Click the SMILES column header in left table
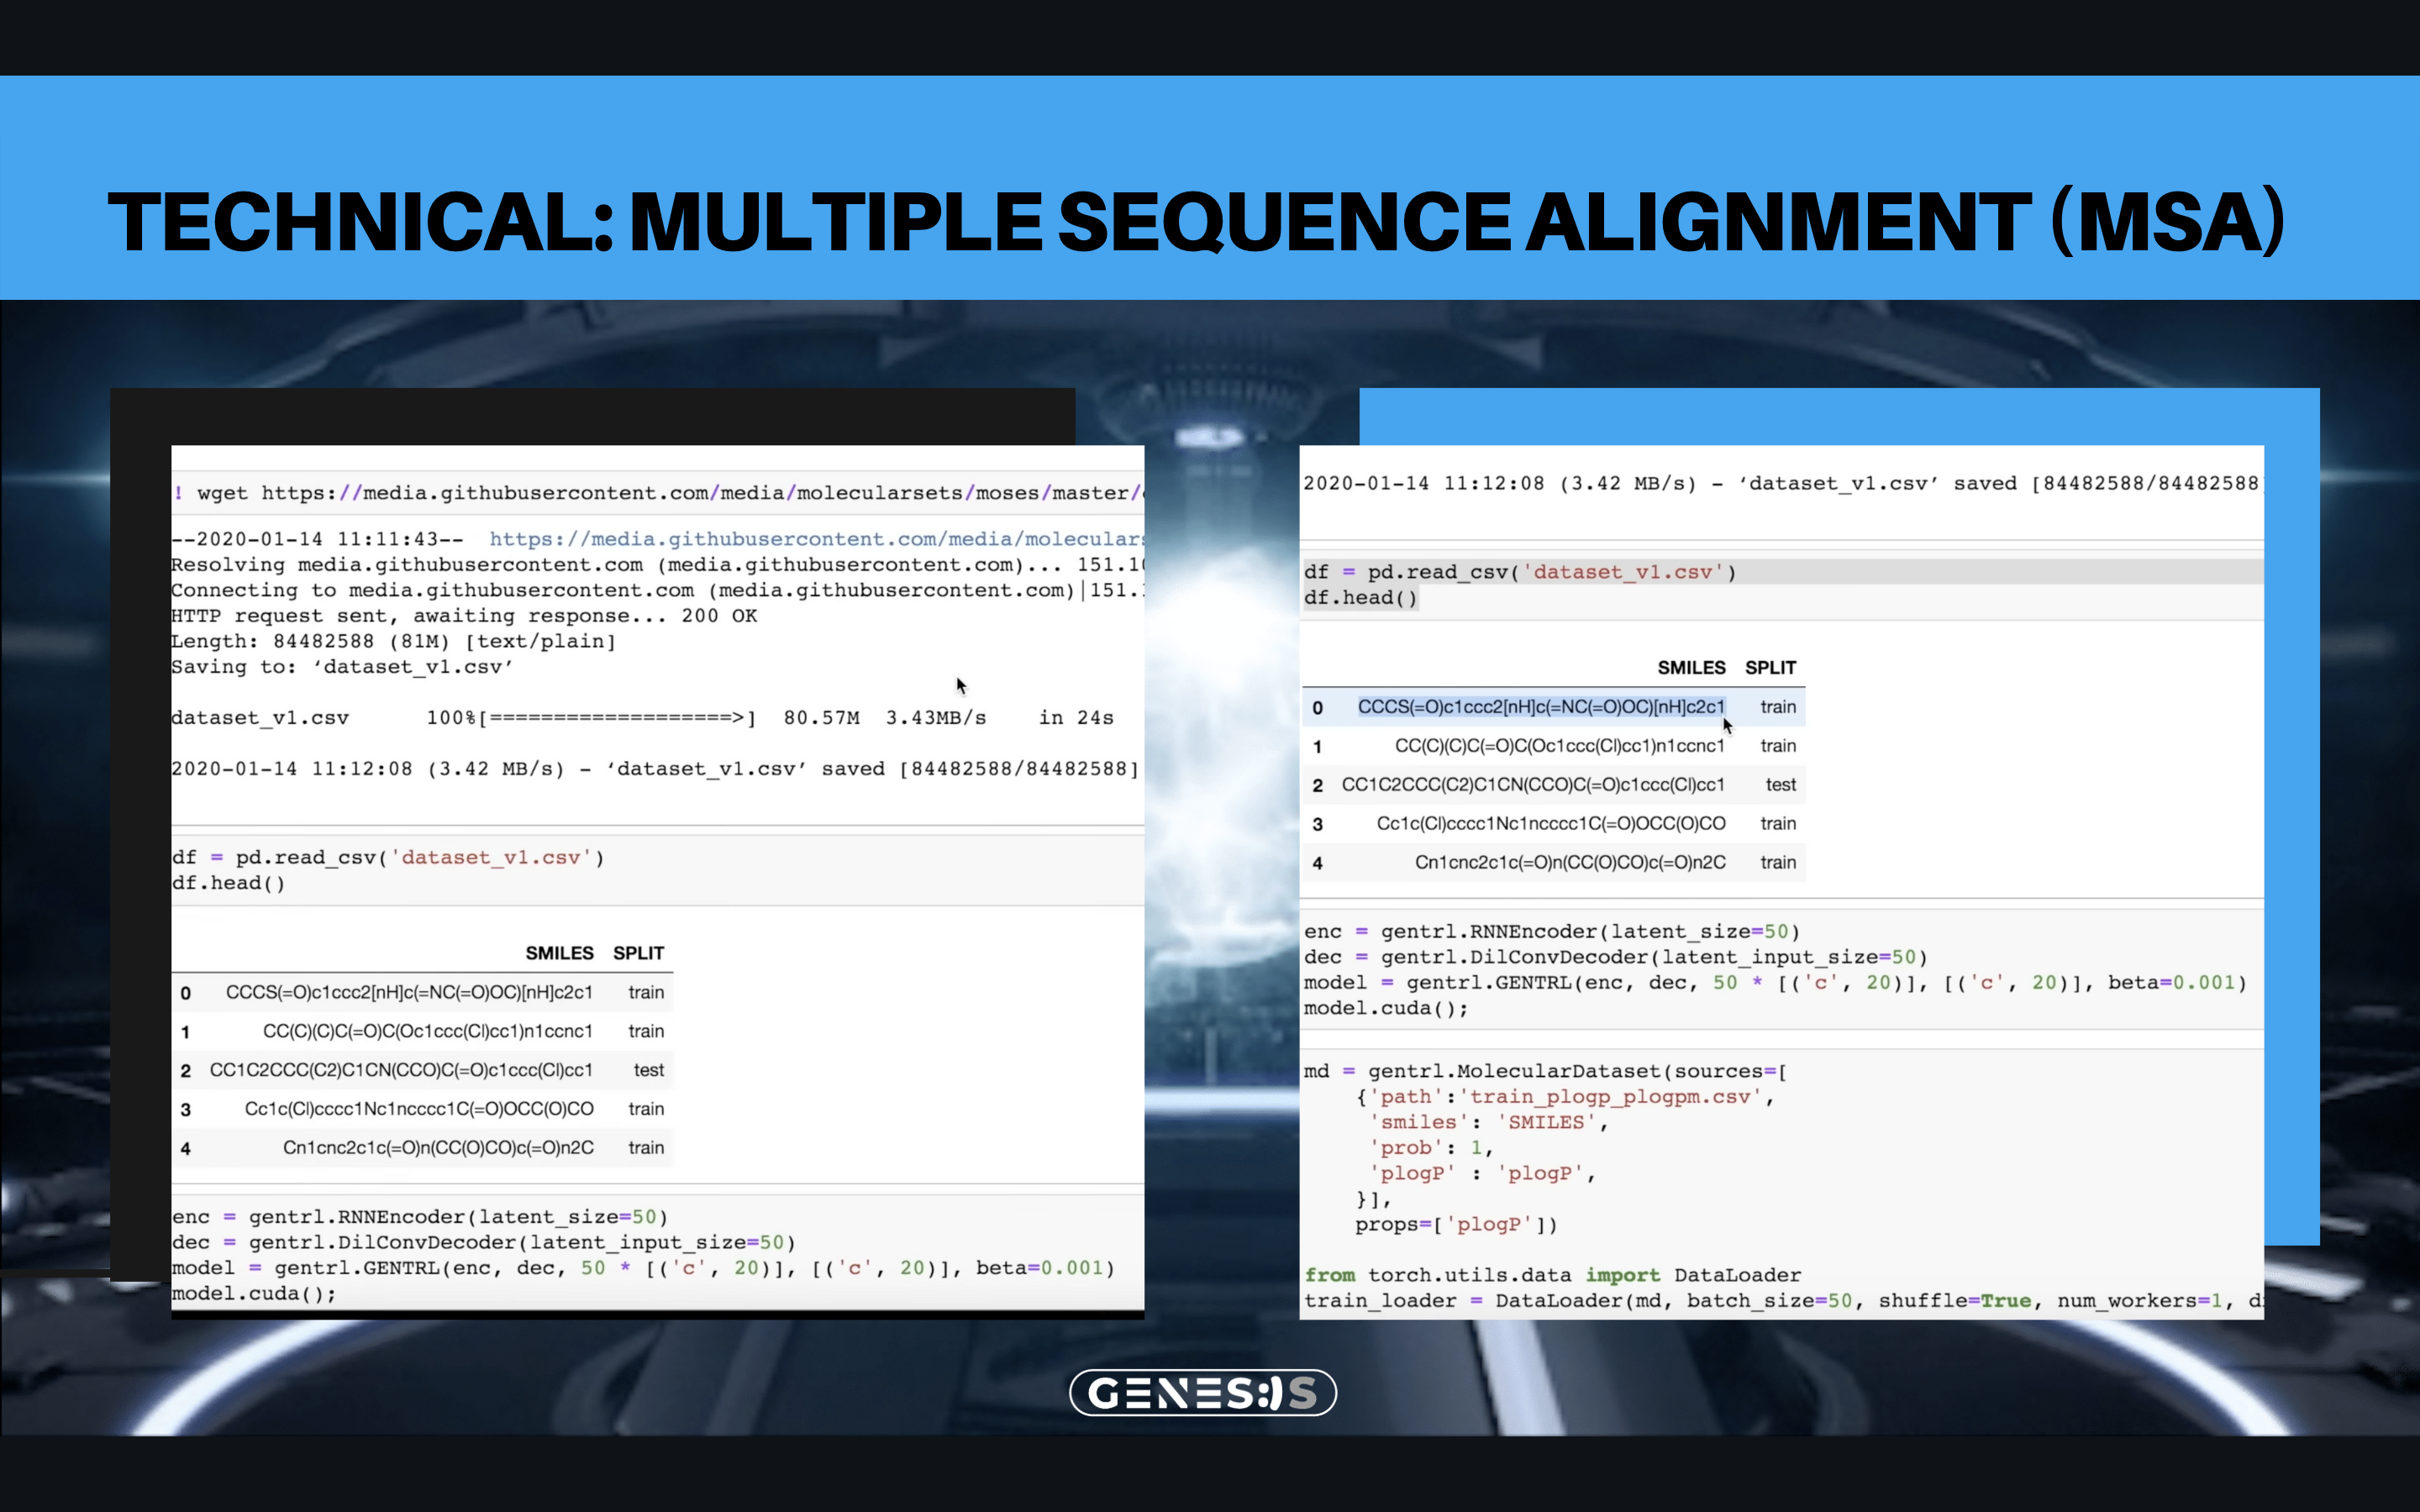 559,953
